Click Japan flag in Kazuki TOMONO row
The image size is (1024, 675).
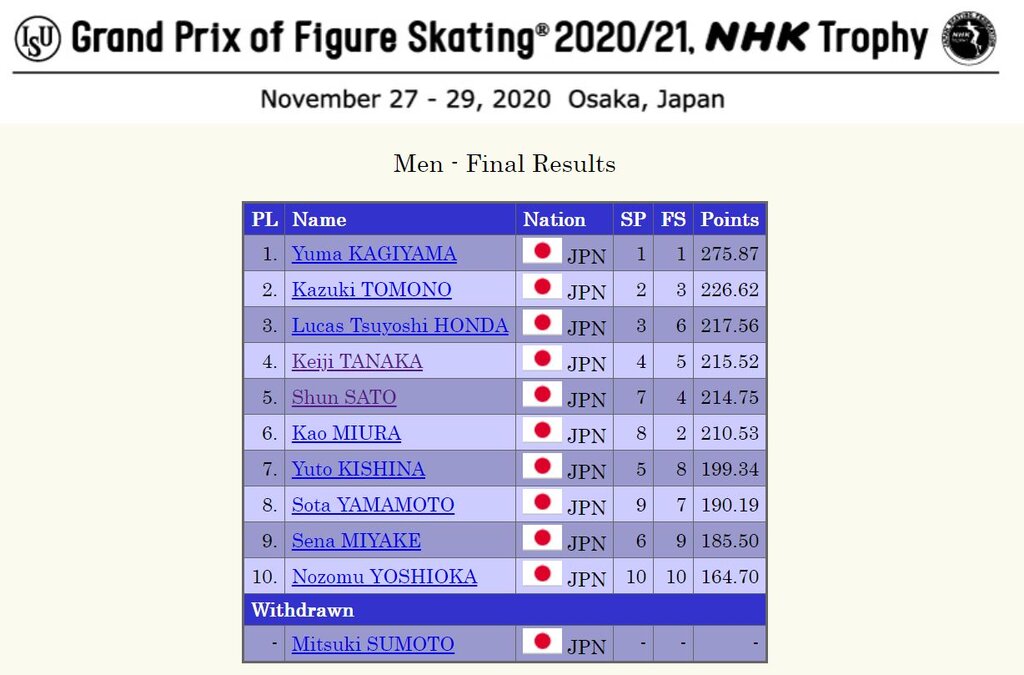point(542,287)
